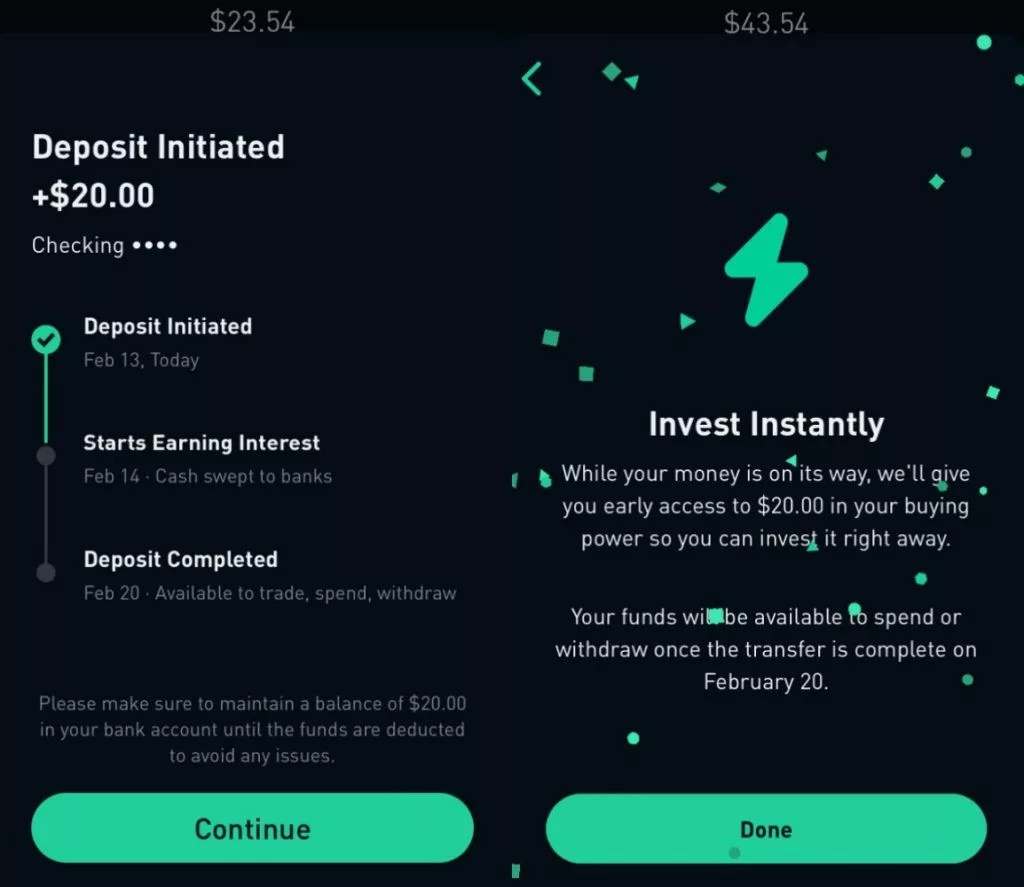Click the green deposit progress timeline bar
This screenshot has height=887, width=1024.
tap(46, 400)
